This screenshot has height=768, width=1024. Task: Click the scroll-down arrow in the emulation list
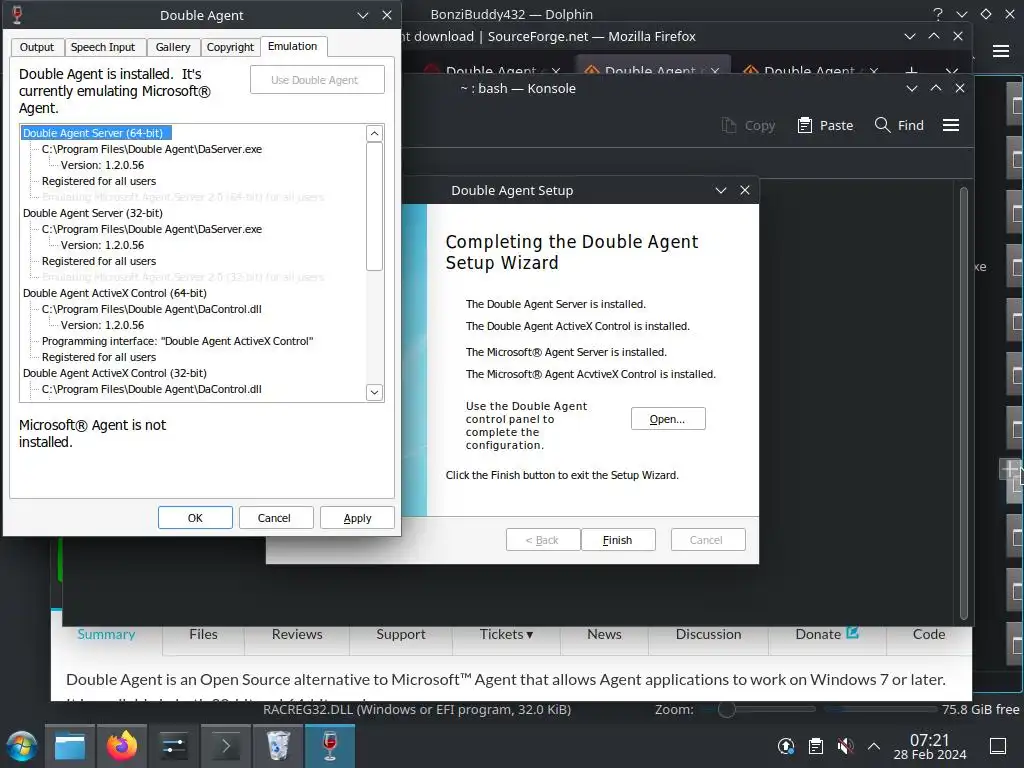374,392
